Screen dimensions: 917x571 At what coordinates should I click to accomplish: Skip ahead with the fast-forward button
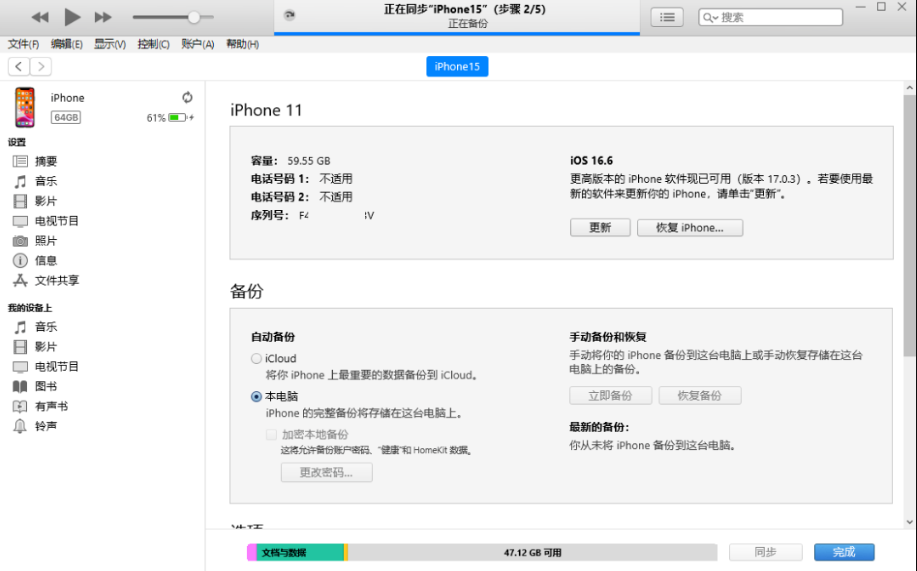(103, 17)
